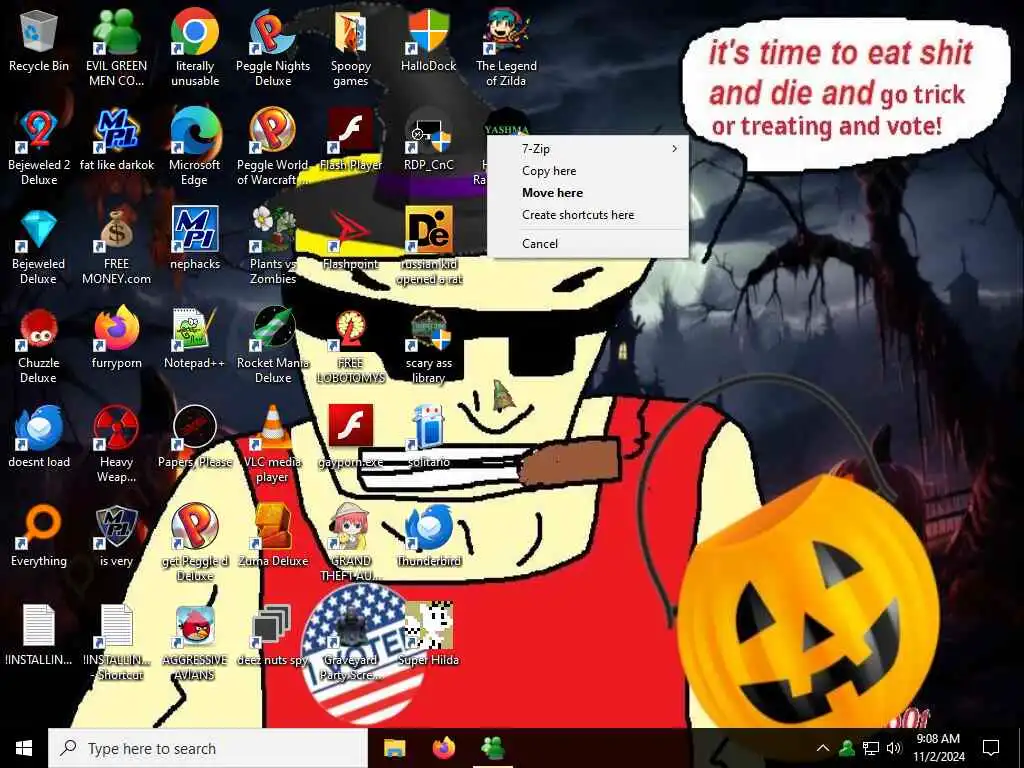Select the Peggle Nights Deluxe icon
This screenshot has height=768, width=1024.
273,33
